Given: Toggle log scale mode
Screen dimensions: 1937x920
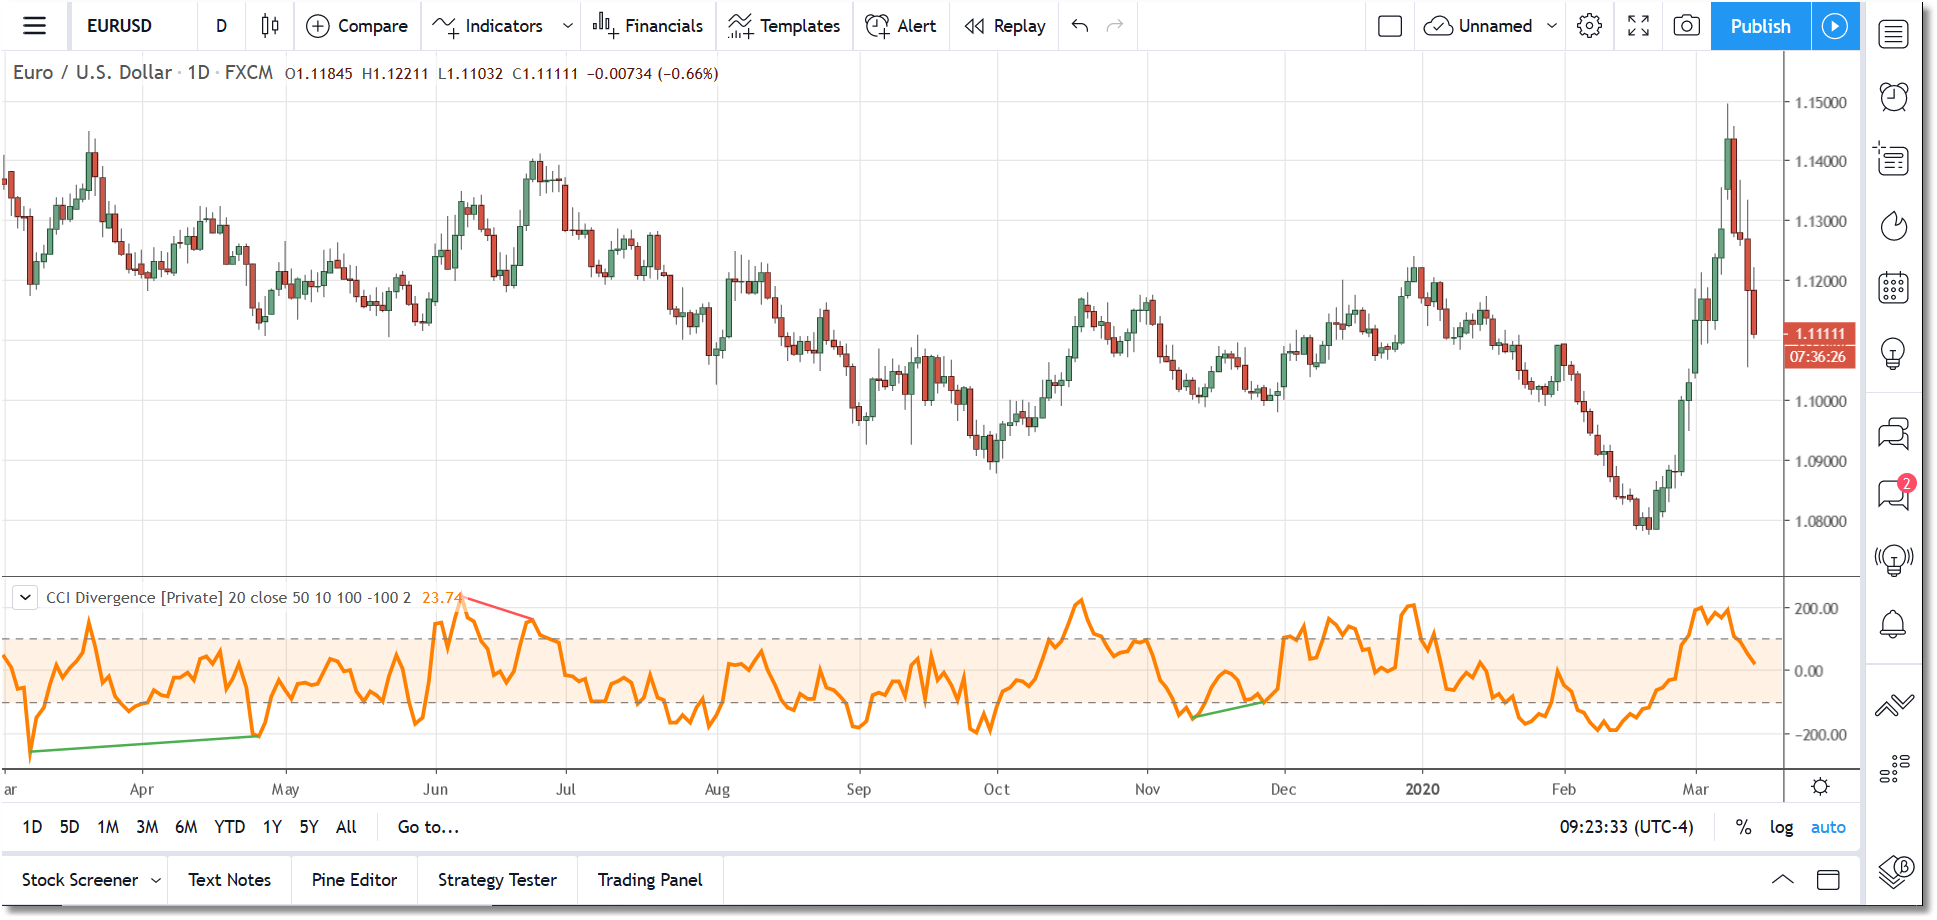Looking at the screenshot, I should 1781,827.
